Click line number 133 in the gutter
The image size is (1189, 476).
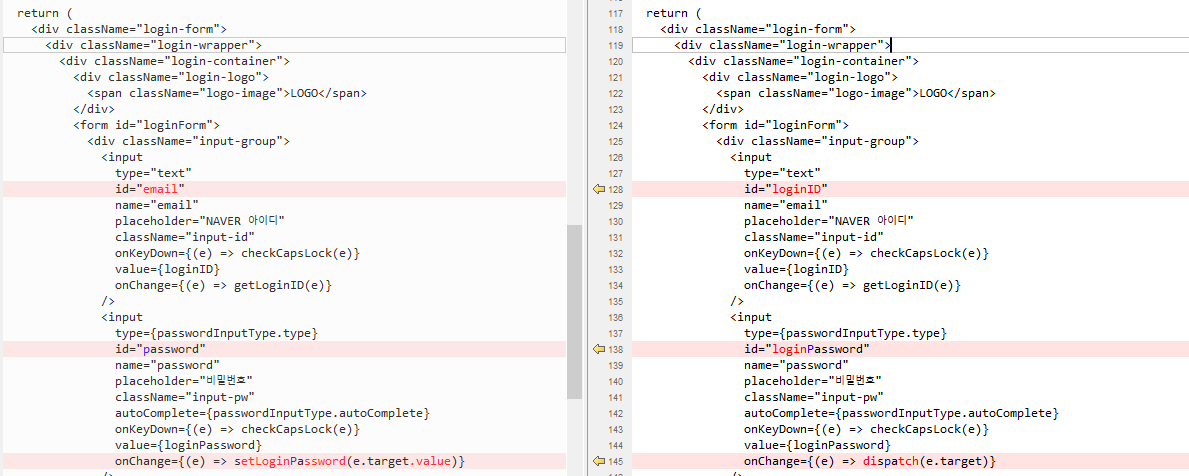click(616, 269)
